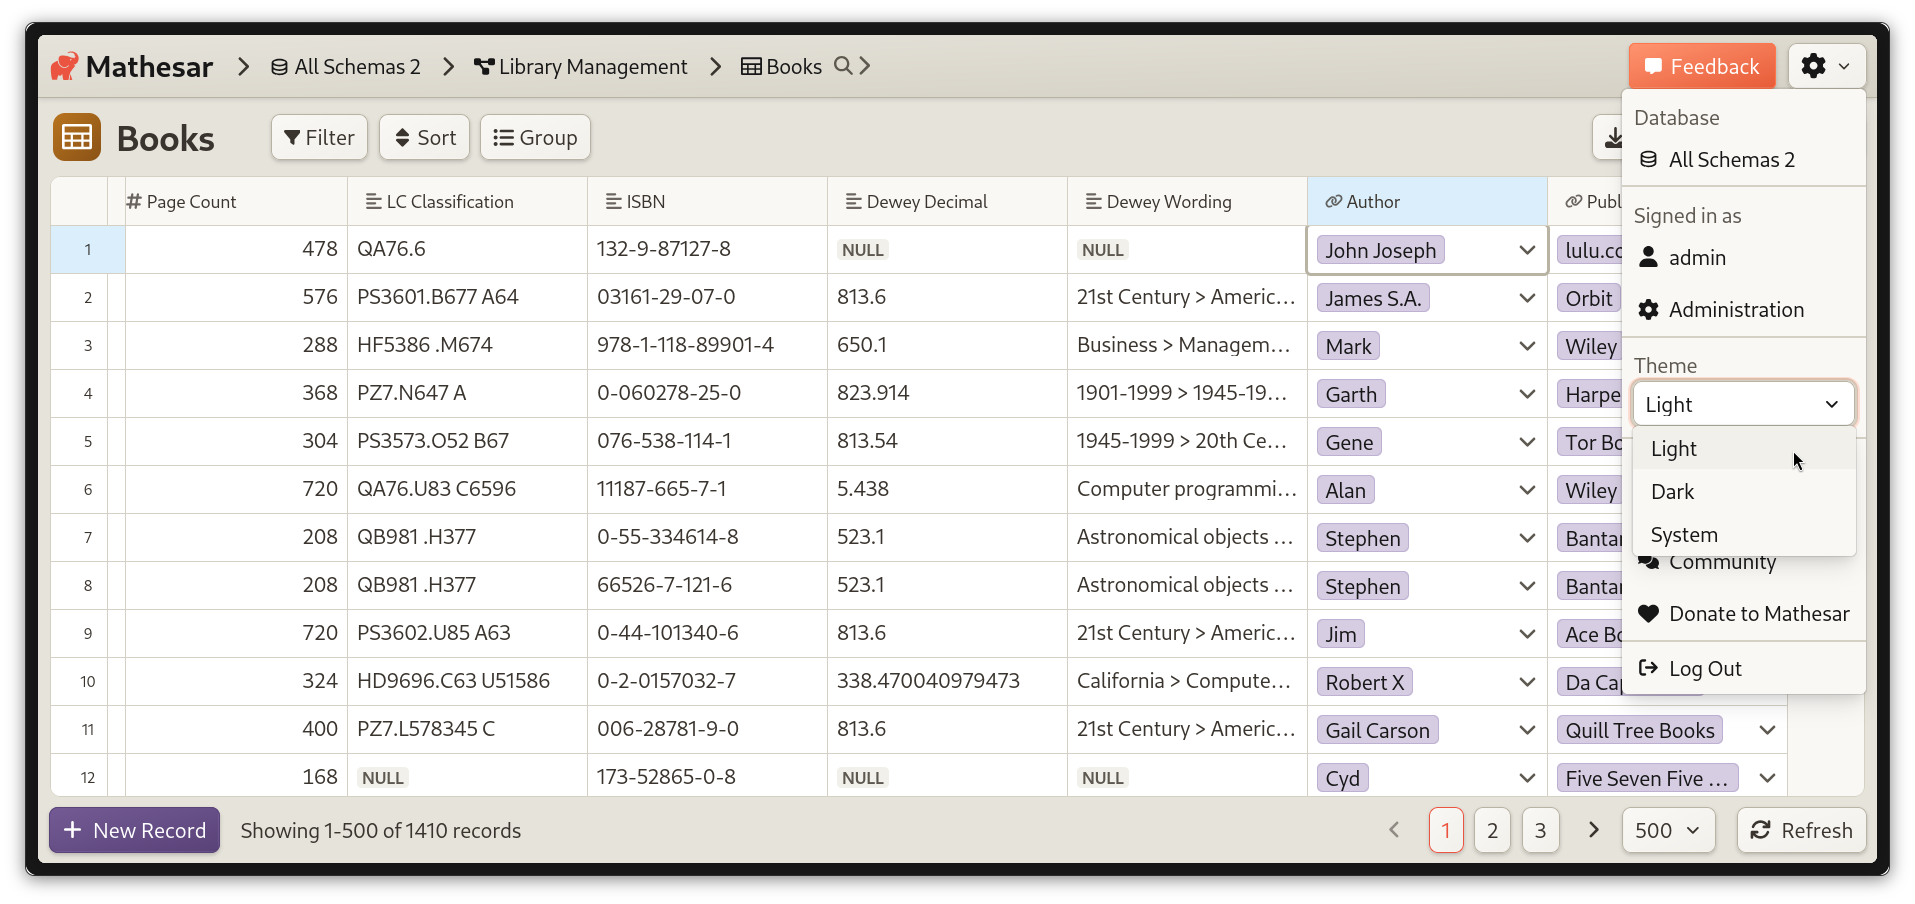Expand the 500 records-per-page dropdown
This screenshot has width=1915, height=904.
click(1667, 830)
